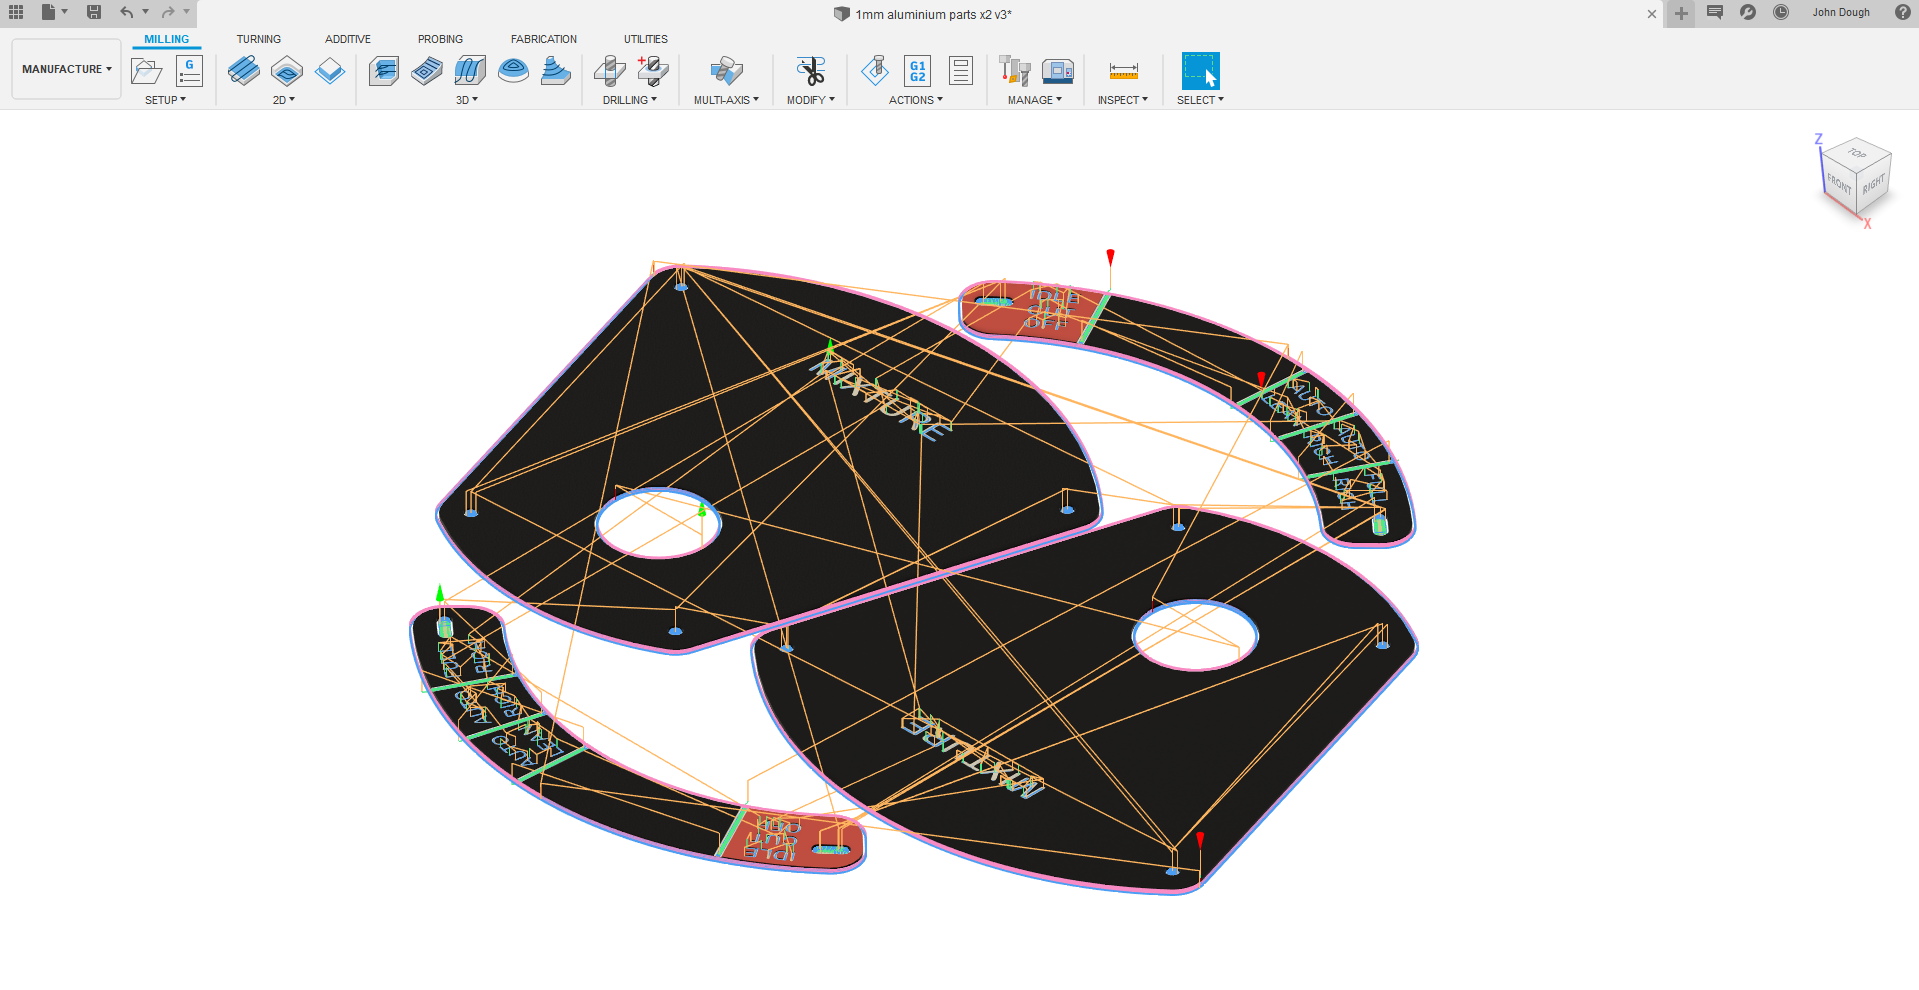Choose the 3D Adaptive Clearing icon
The image size is (1919, 990).
click(x=384, y=71)
